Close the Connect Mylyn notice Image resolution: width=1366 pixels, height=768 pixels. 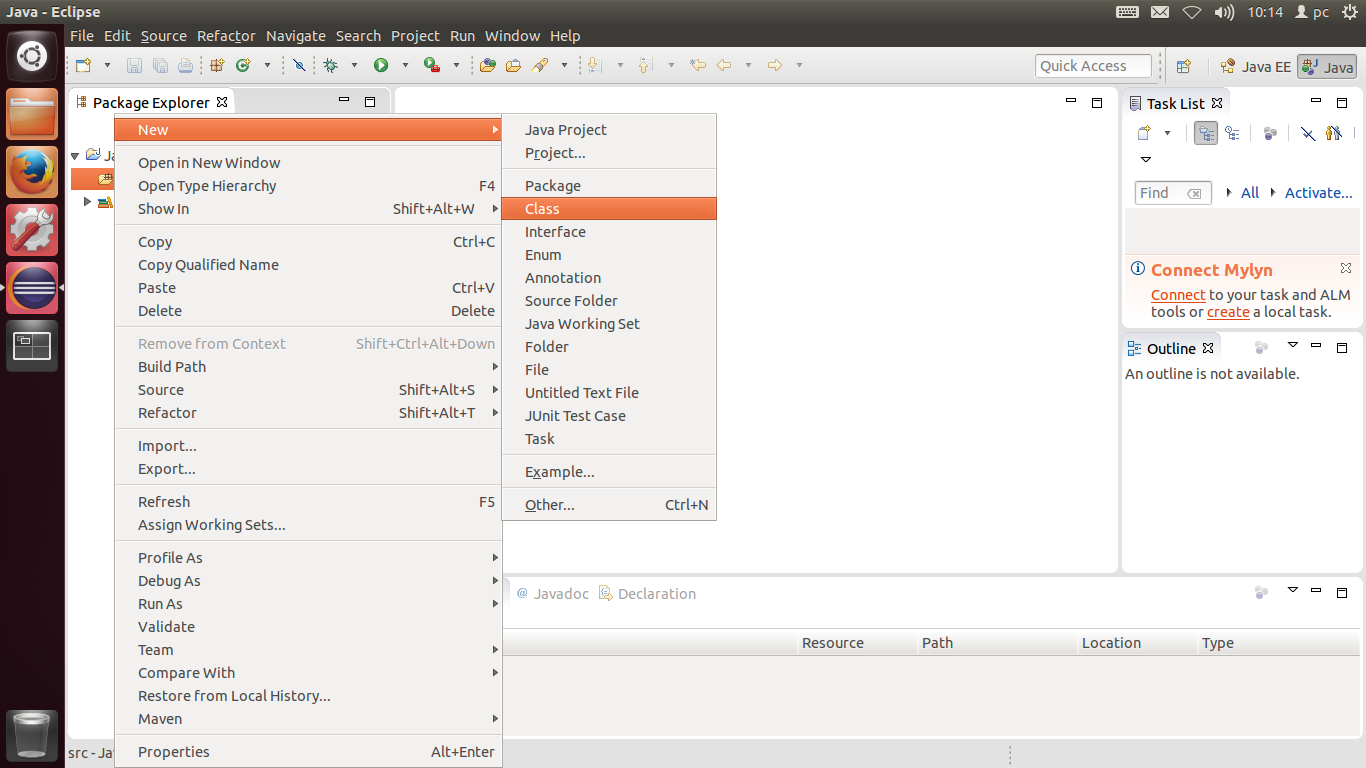1346,269
